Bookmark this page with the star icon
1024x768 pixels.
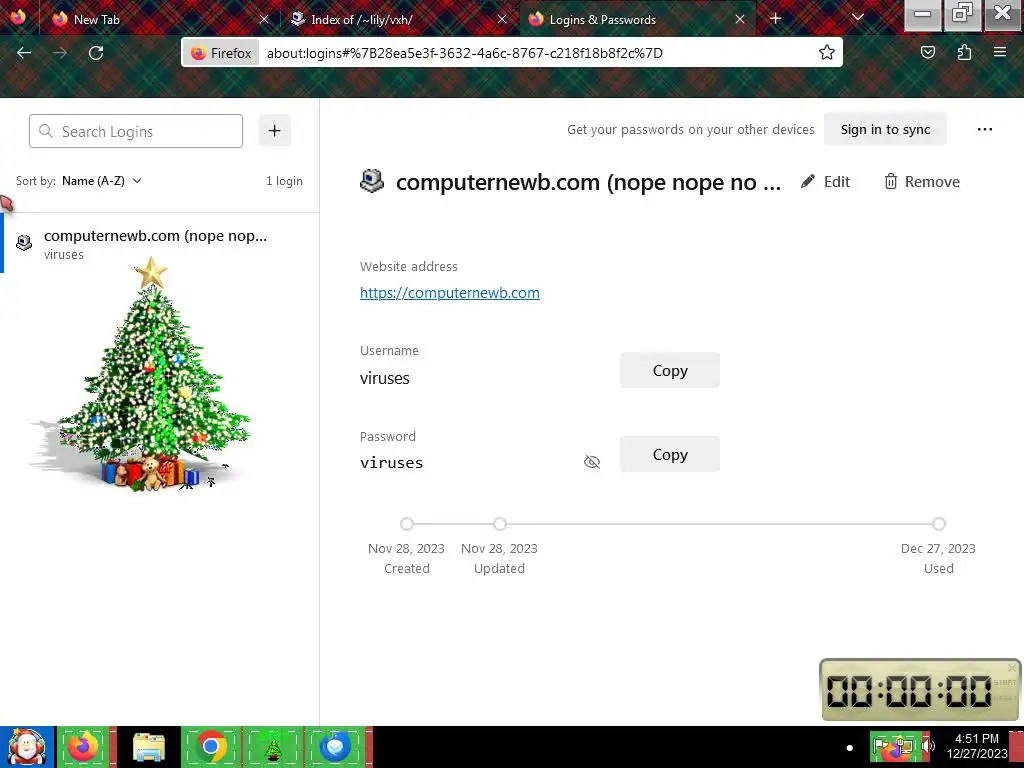coord(827,53)
